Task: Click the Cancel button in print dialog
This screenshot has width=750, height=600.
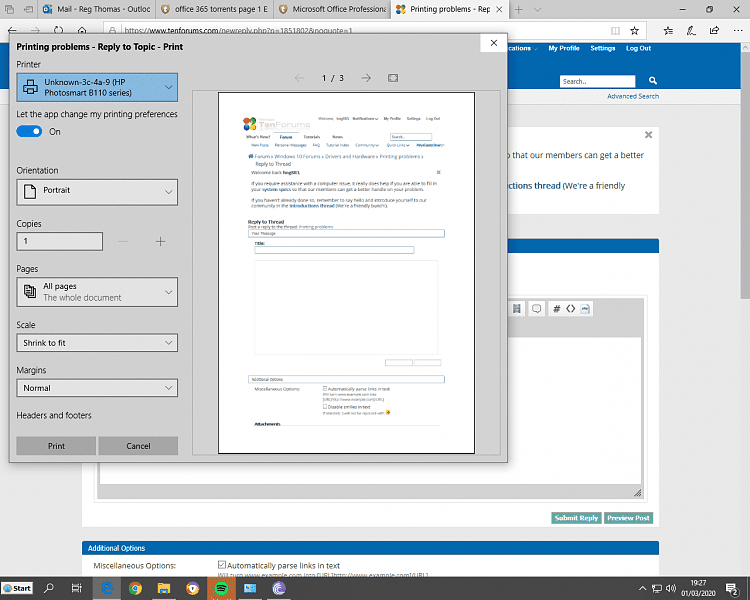Action: coord(138,445)
